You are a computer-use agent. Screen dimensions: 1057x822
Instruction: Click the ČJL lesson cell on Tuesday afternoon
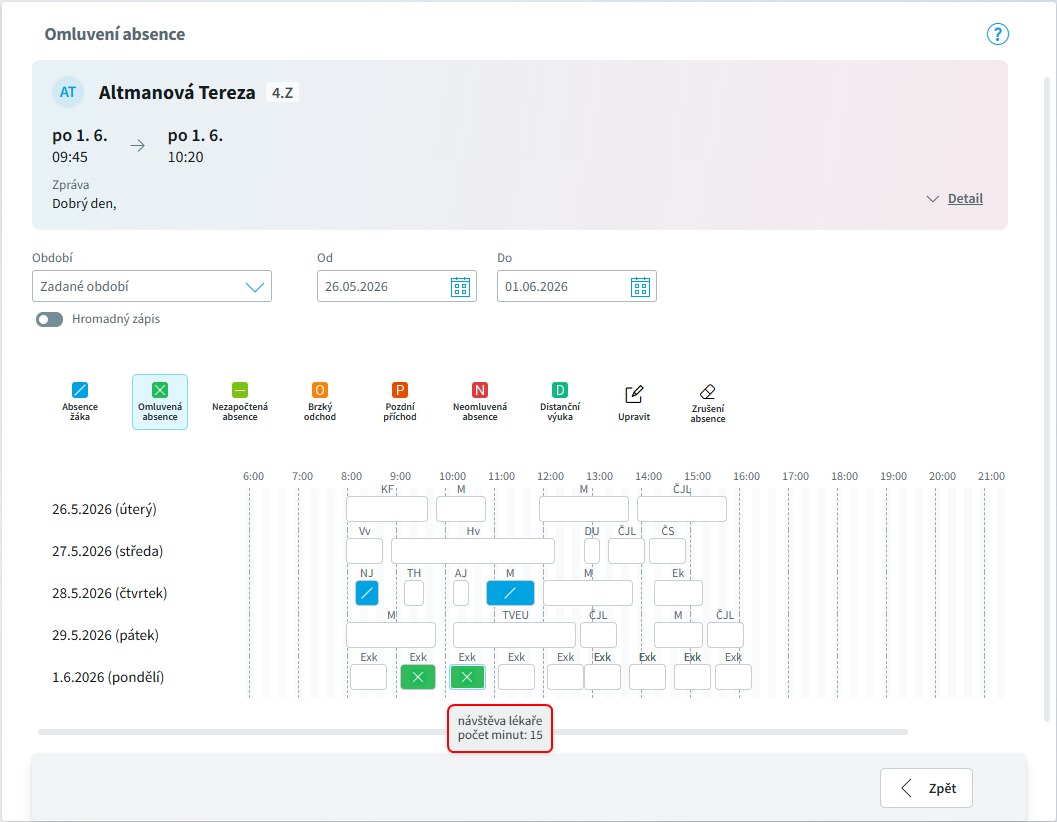pyautogui.click(x=682, y=509)
